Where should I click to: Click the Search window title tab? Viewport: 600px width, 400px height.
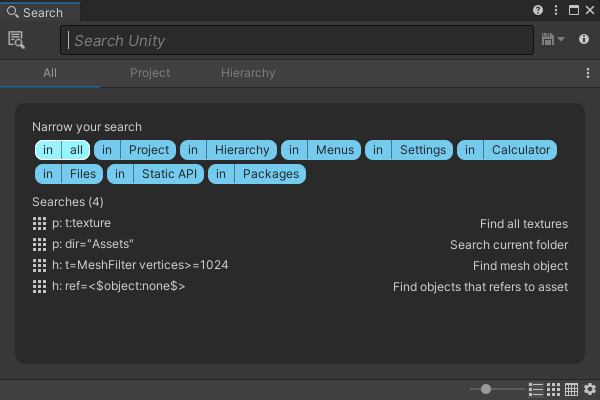click(x=40, y=12)
